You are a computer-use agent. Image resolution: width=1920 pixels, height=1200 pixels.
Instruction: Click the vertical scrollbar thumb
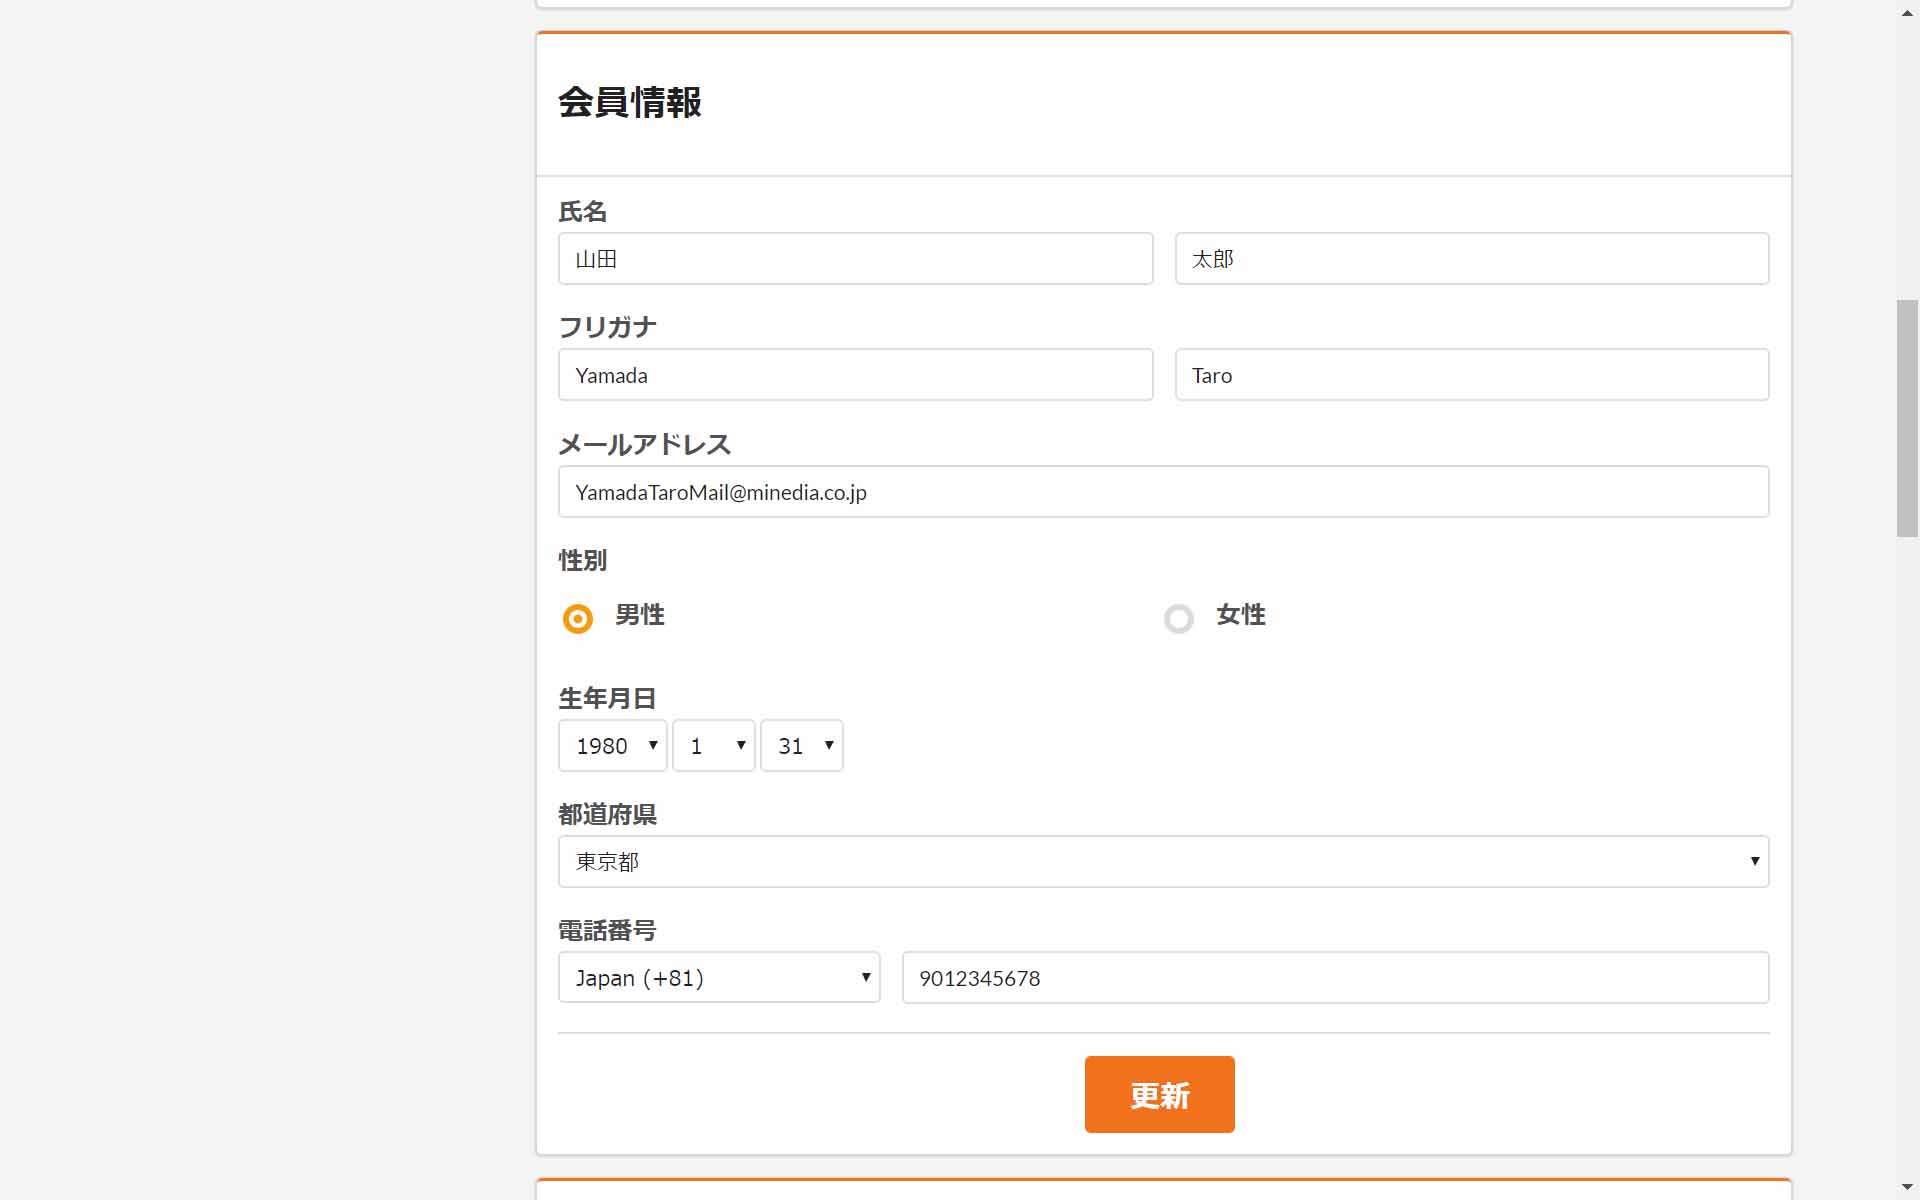[x=1907, y=418]
